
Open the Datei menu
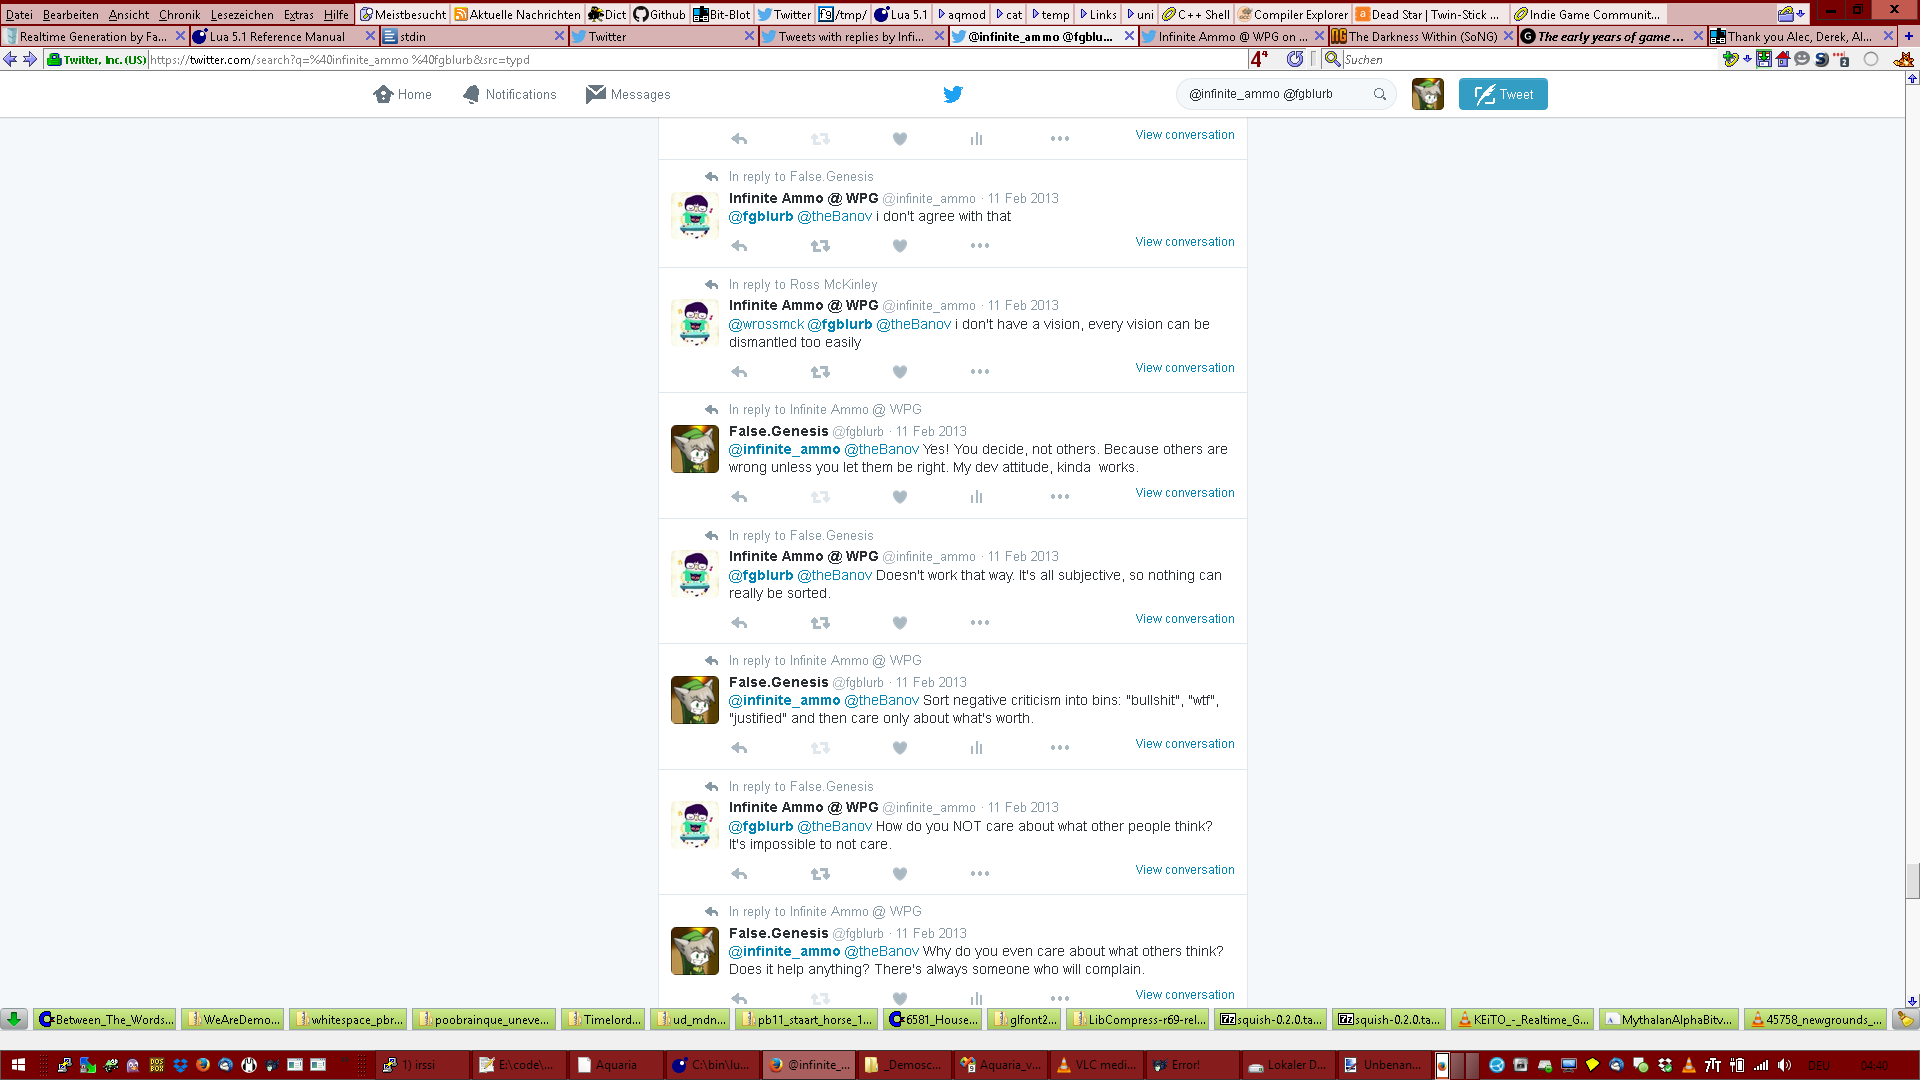[x=19, y=14]
